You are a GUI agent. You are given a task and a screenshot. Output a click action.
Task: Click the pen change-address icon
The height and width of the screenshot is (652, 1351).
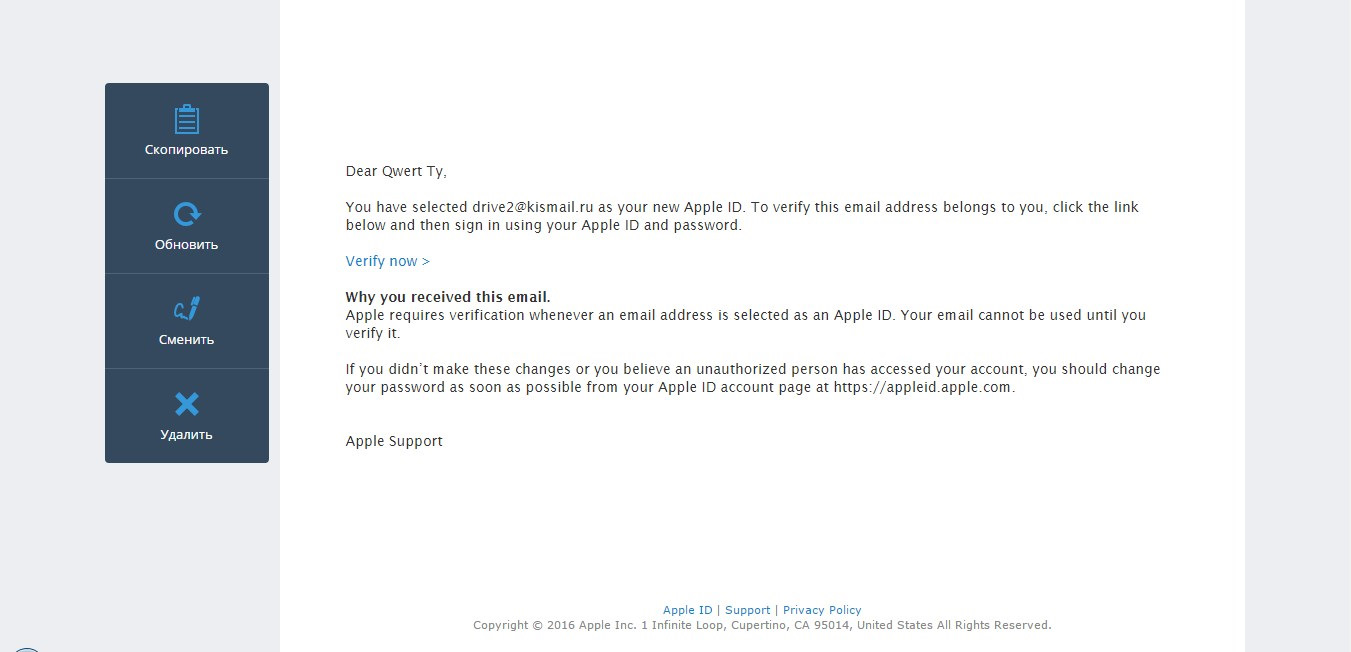click(187, 309)
